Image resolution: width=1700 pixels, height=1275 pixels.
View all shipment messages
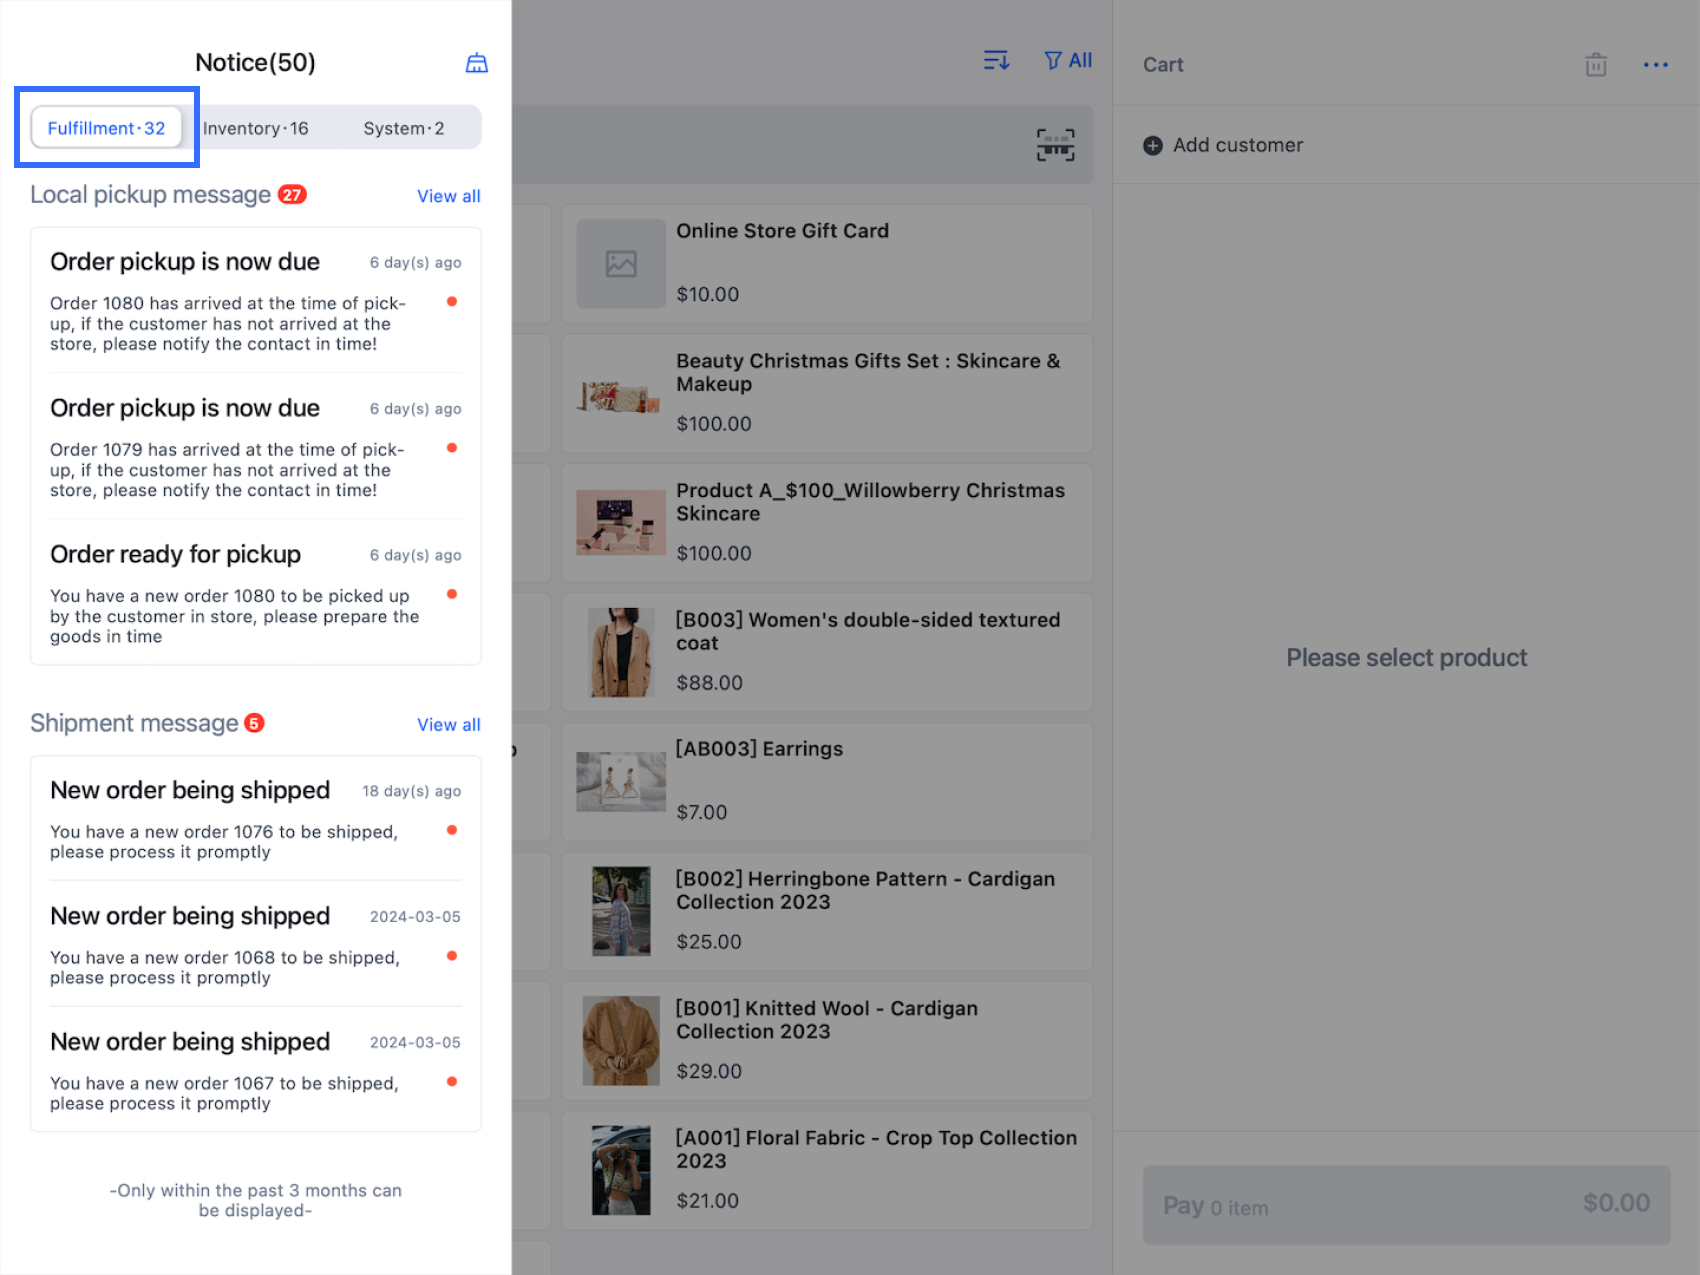449,724
